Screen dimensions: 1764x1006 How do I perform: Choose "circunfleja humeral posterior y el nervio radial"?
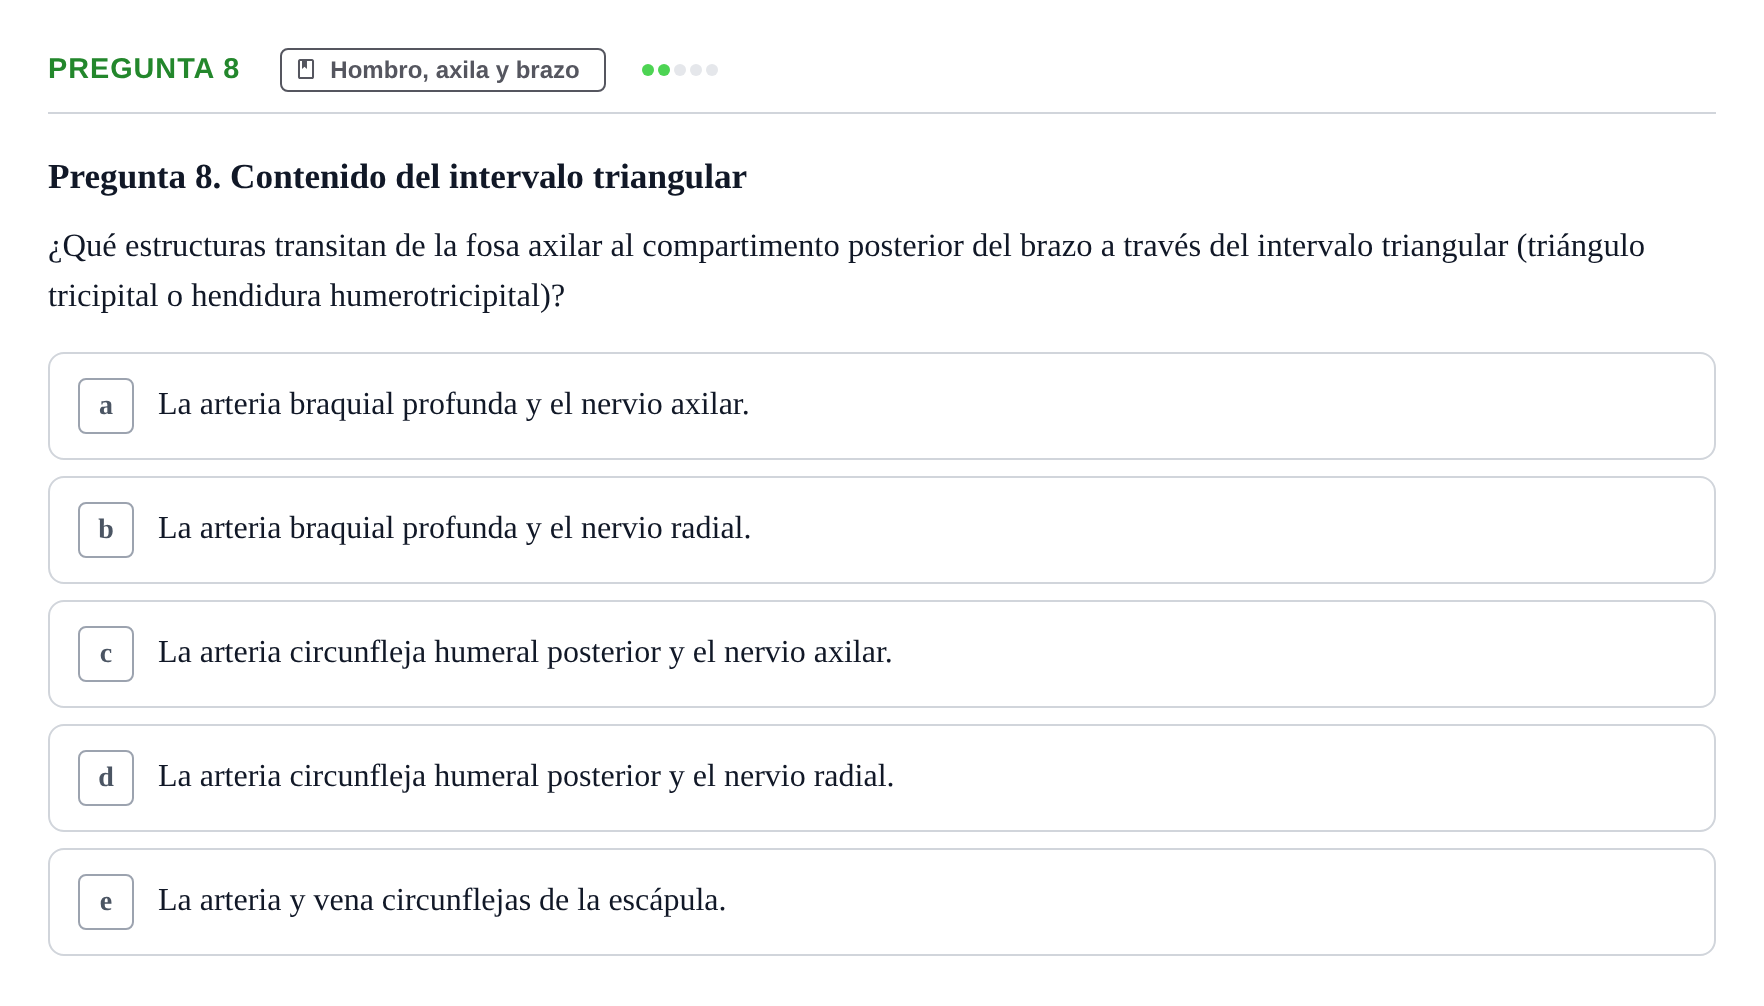point(882,778)
